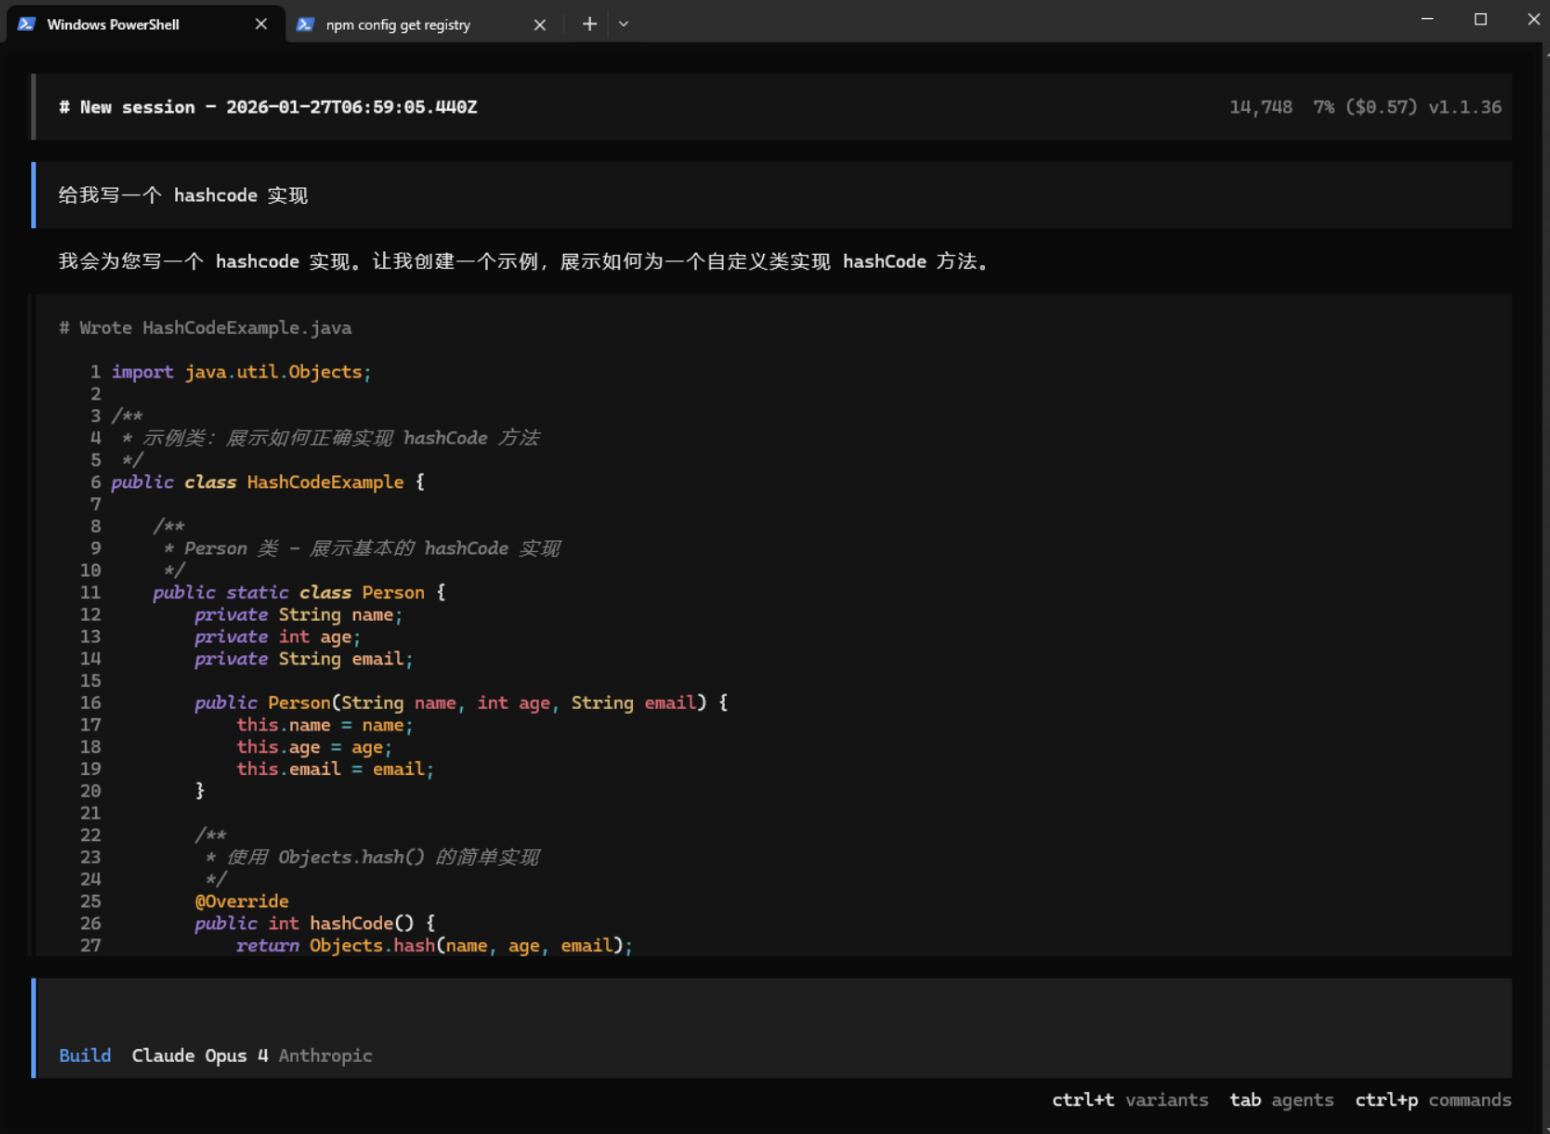Click the New session header title
The height and width of the screenshot is (1134, 1550).
click(x=268, y=107)
